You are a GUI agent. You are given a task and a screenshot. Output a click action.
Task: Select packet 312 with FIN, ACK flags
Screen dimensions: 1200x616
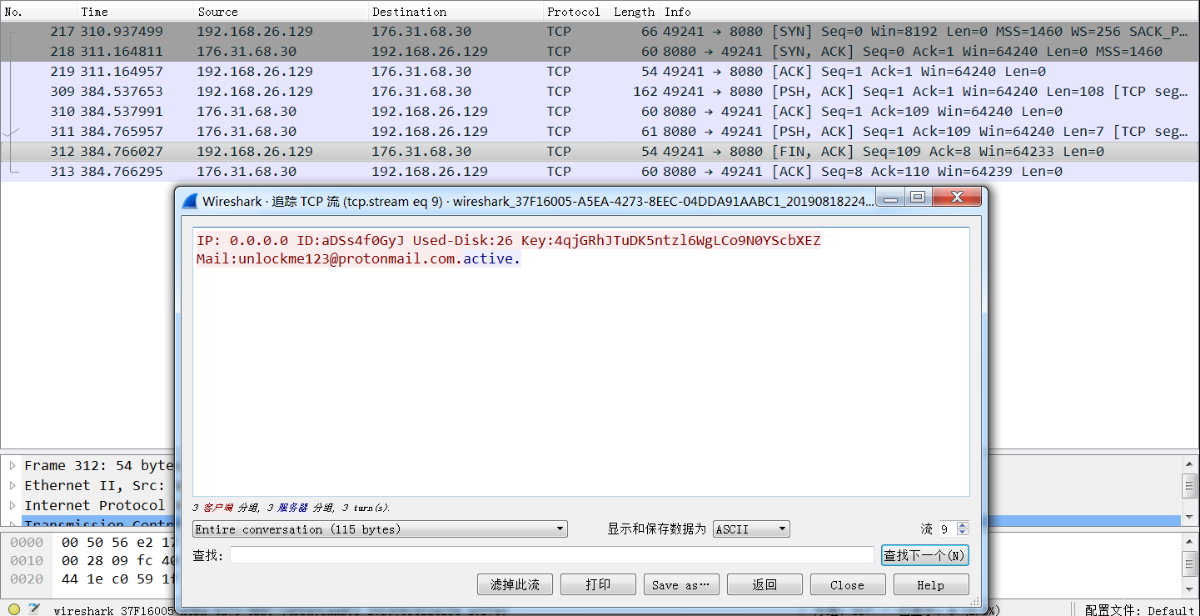coord(600,152)
